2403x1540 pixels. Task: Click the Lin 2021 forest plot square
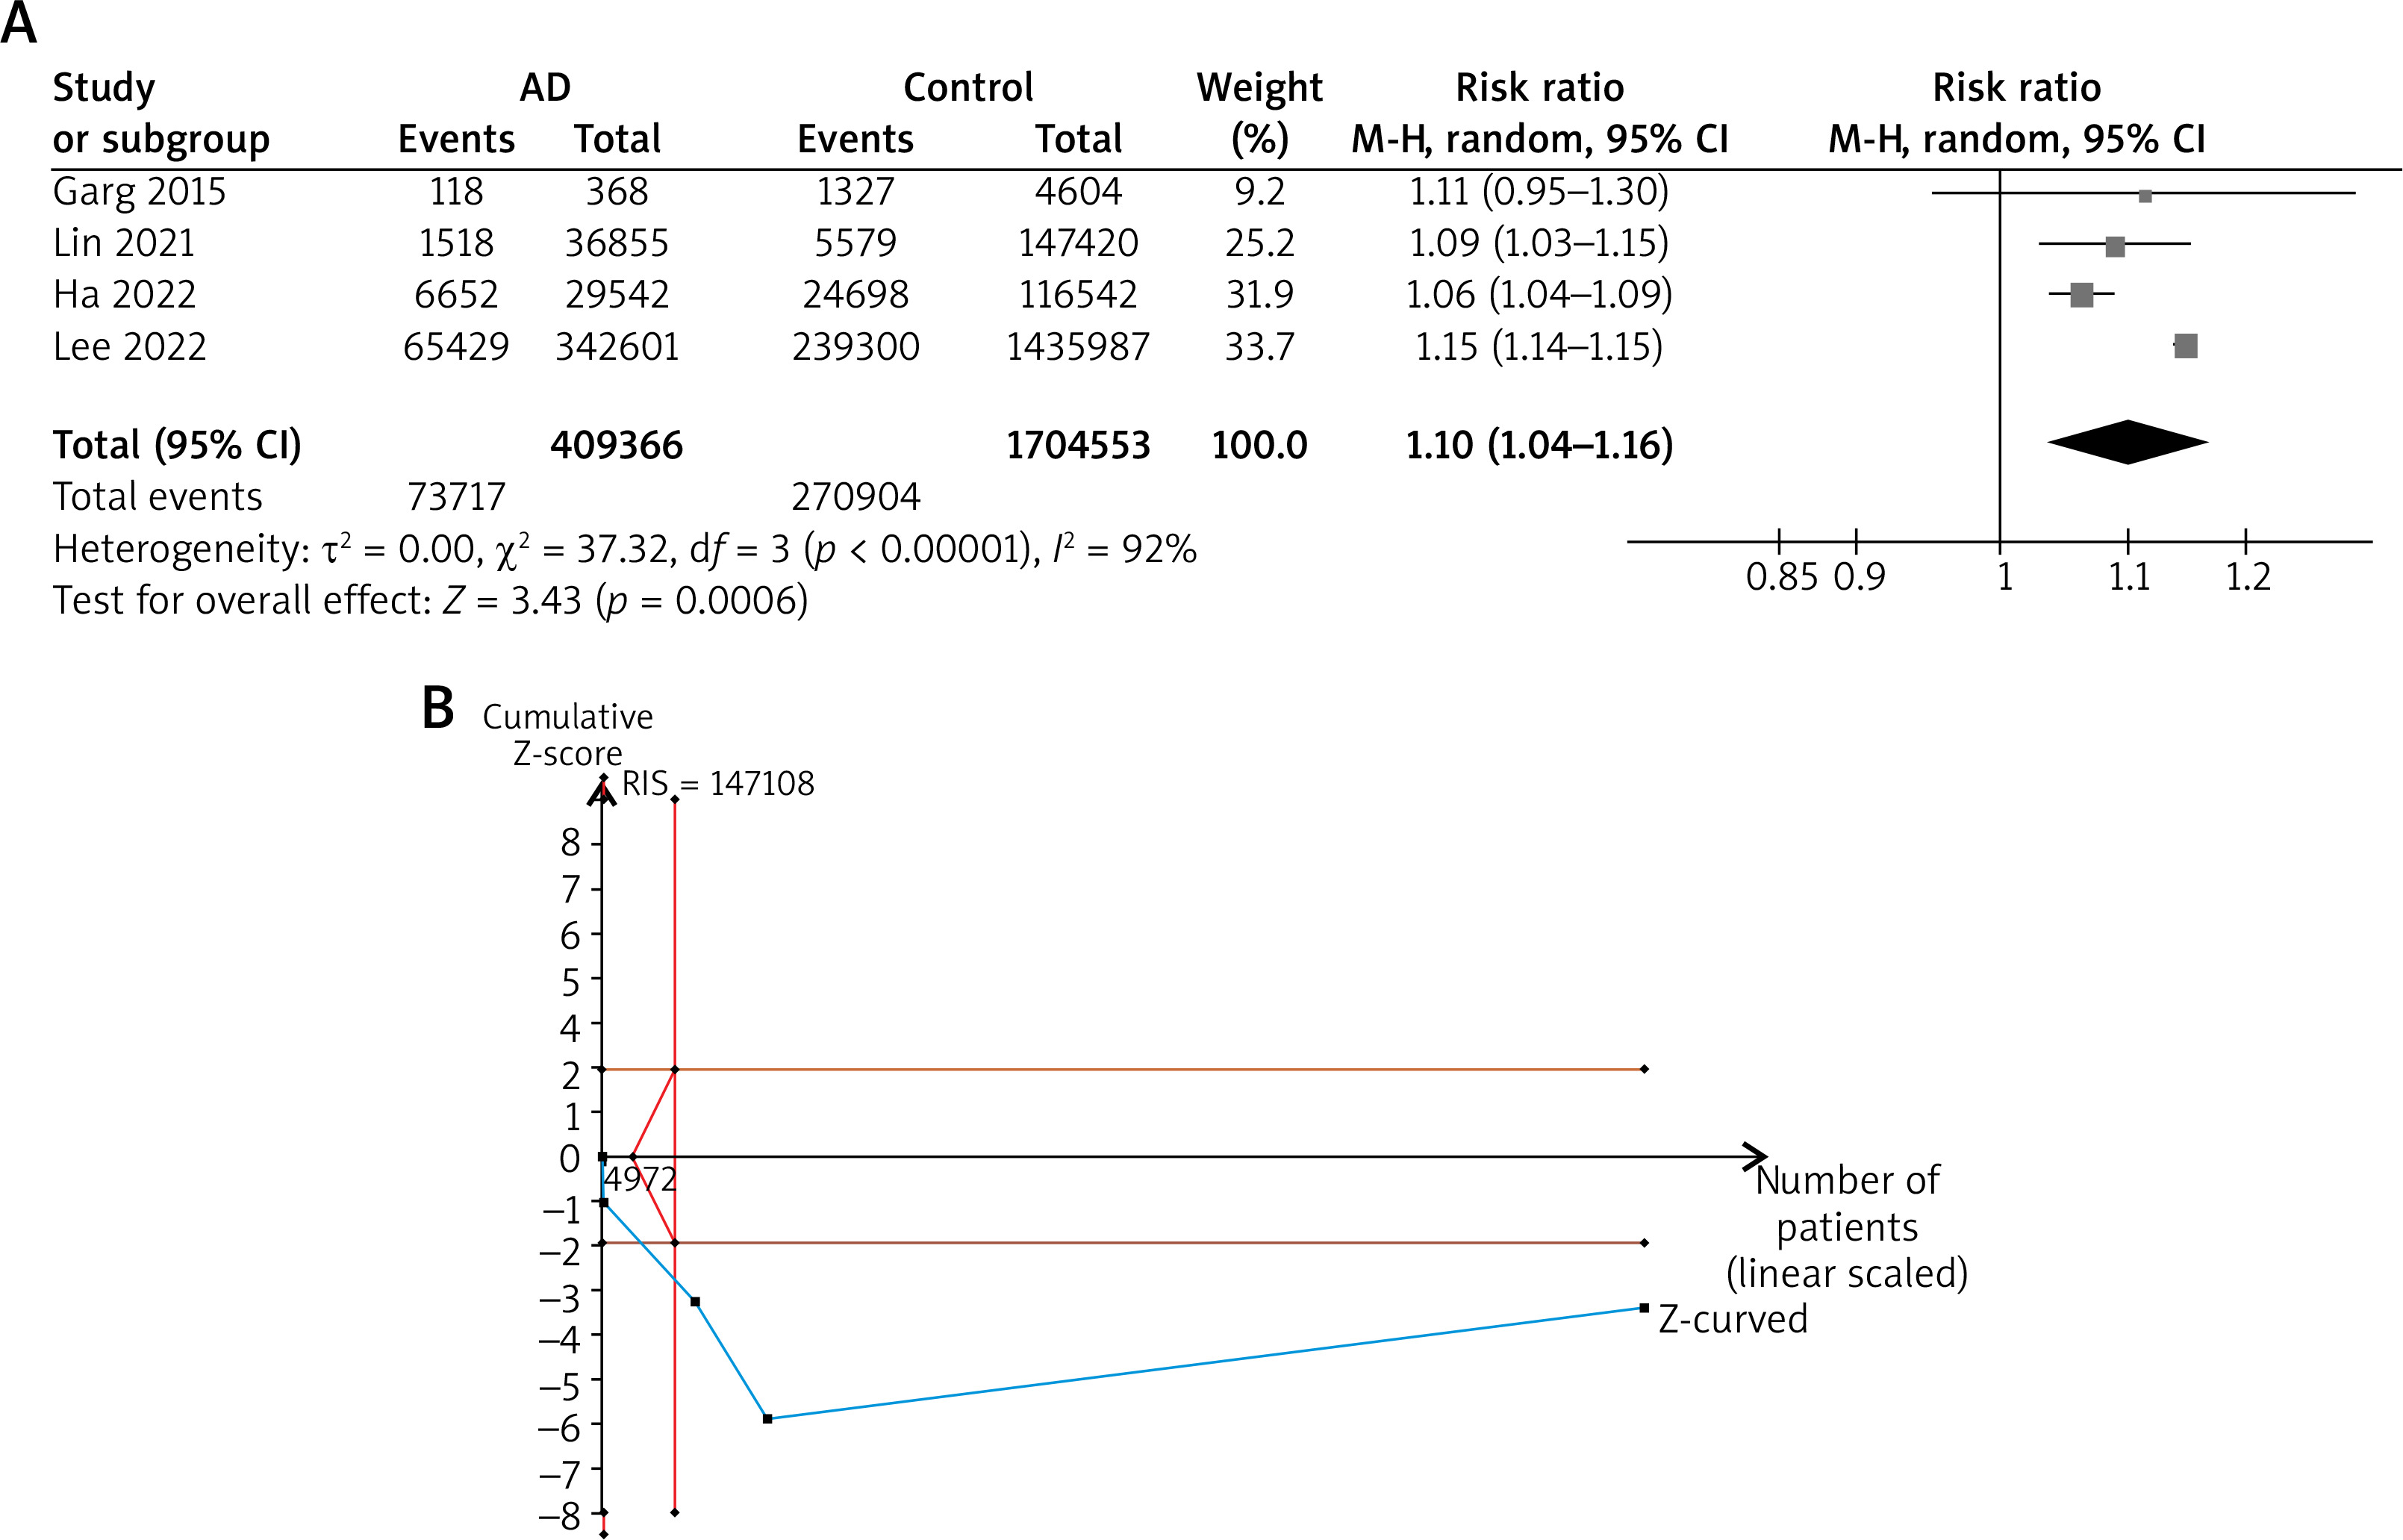pos(2114,246)
